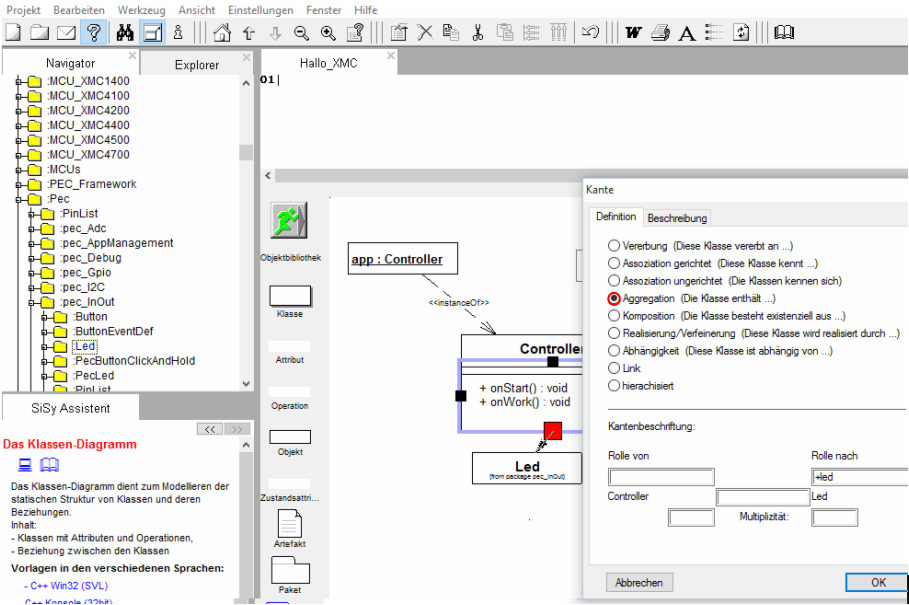This screenshot has width=909, height=605.
Task: Open the Objektbibliothek running figure icon
Action: (289, 221)
